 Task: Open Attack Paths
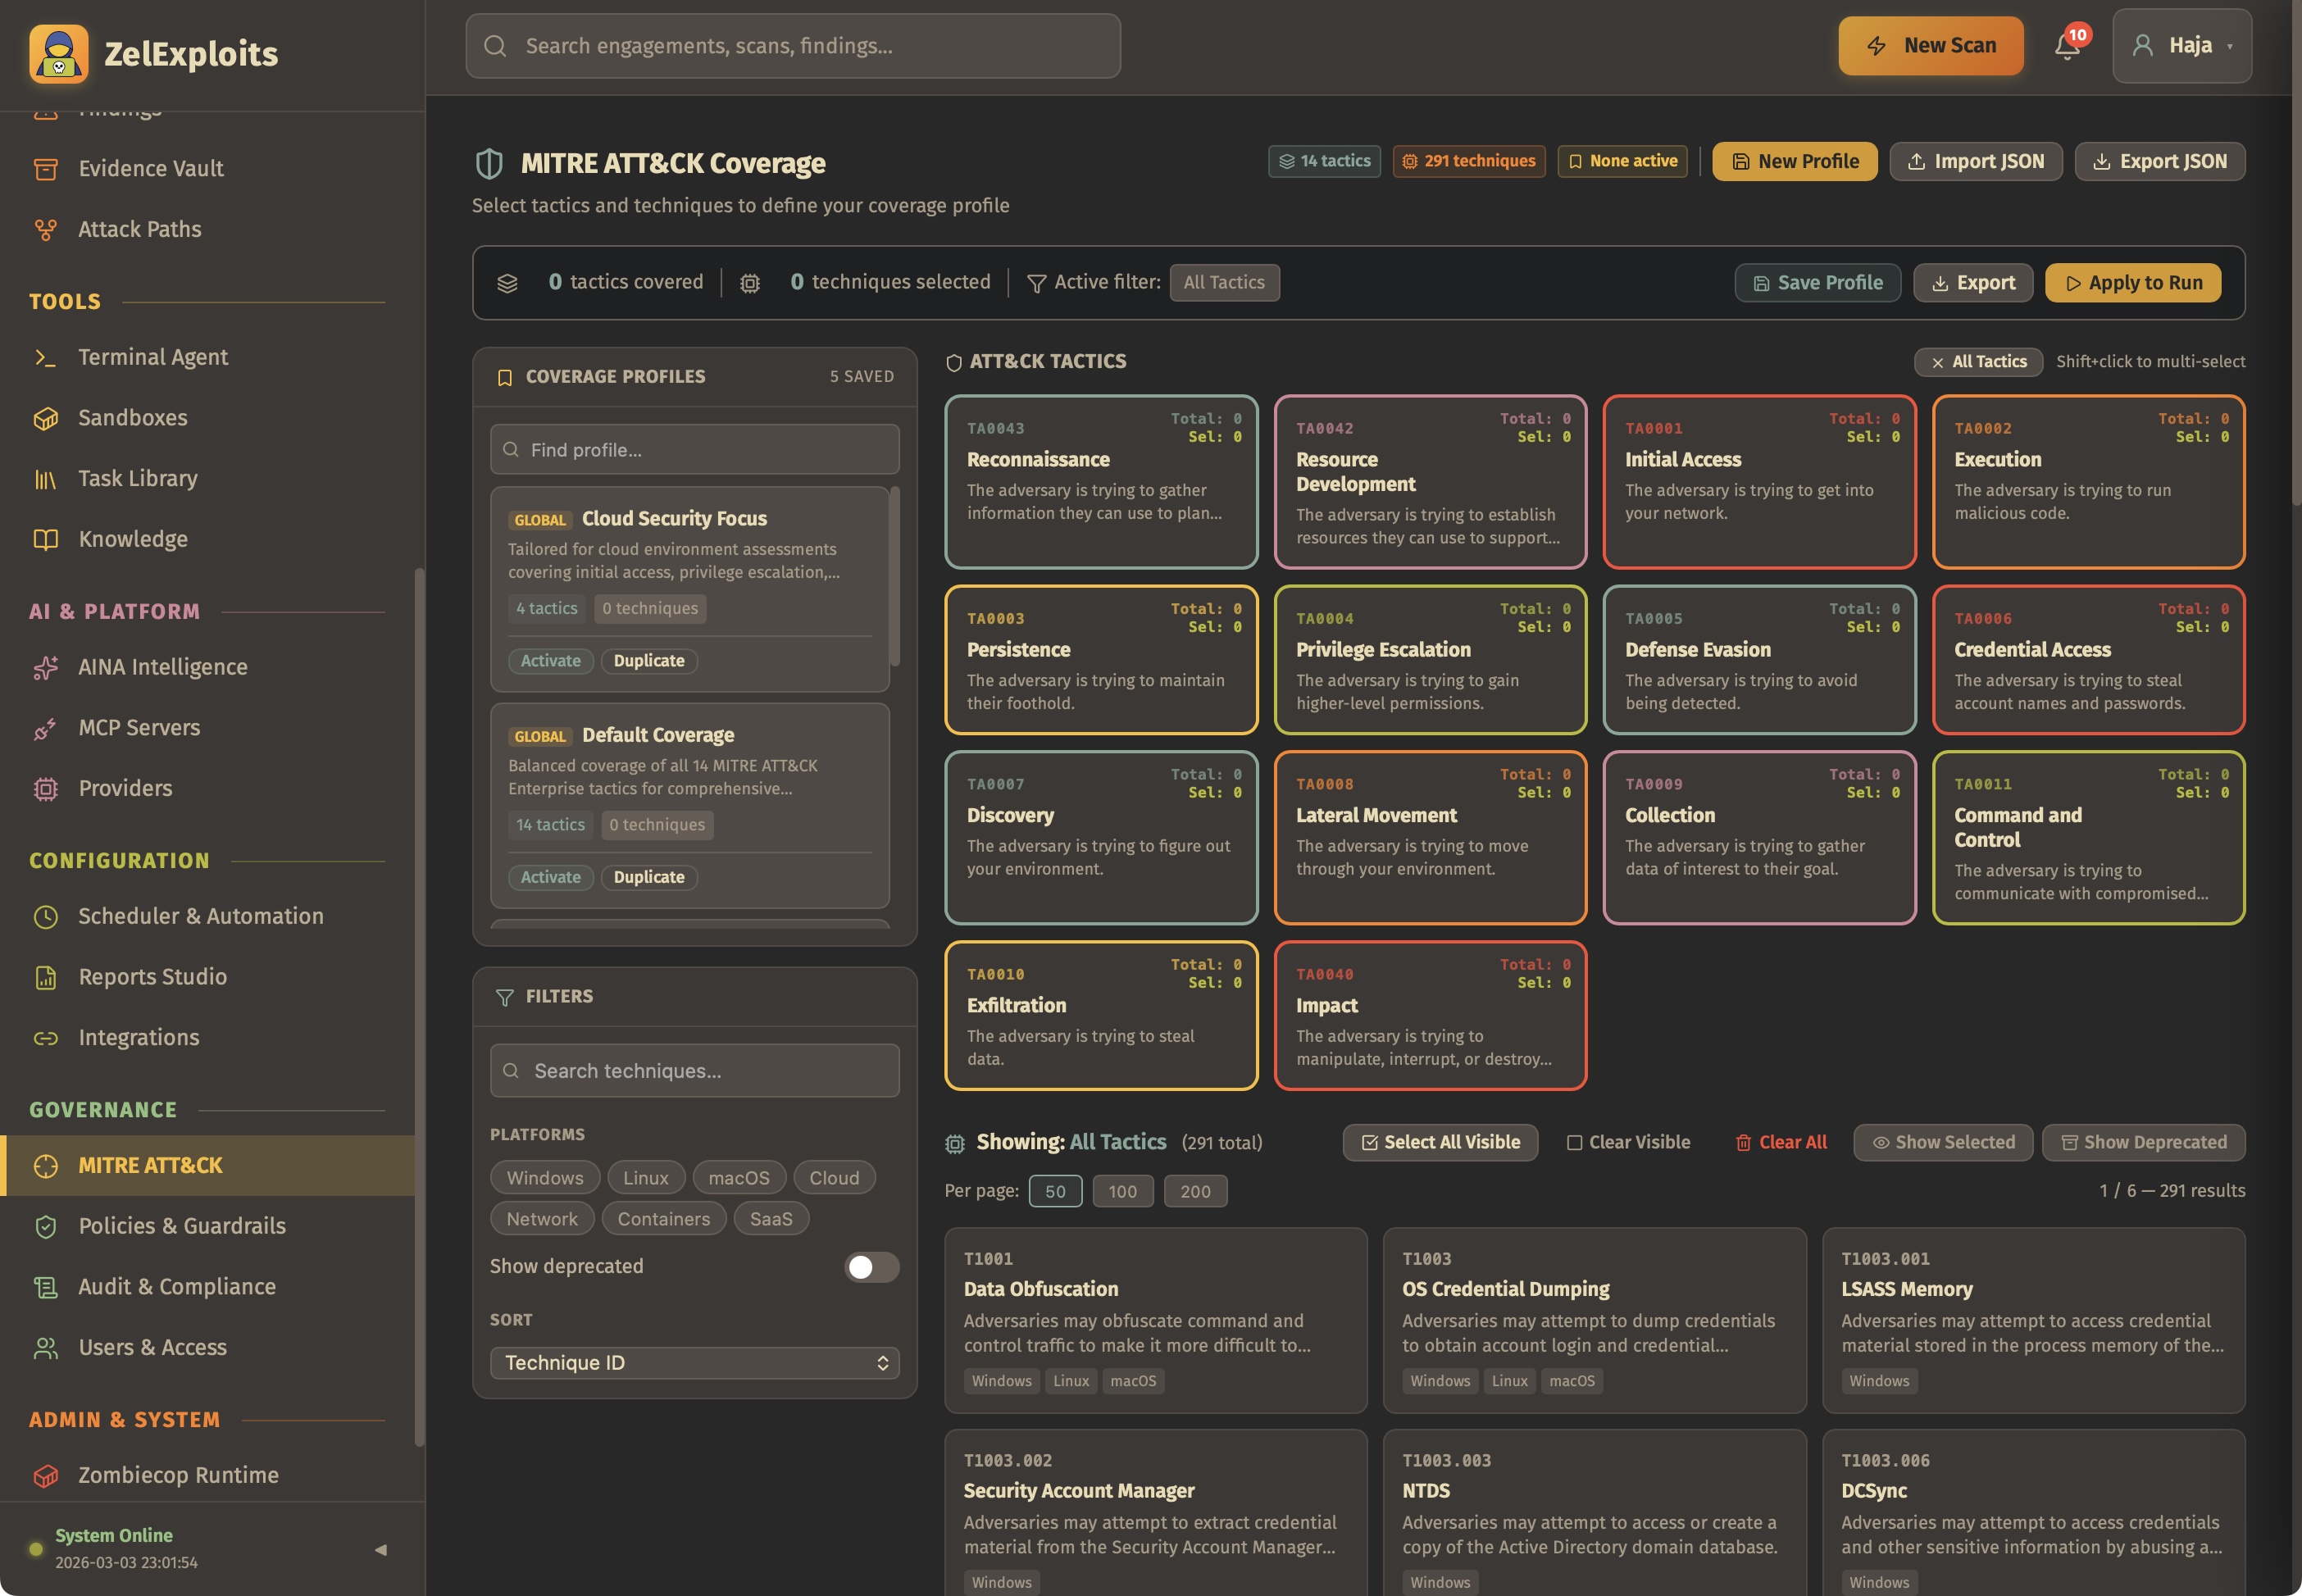[x=140, y=229]
